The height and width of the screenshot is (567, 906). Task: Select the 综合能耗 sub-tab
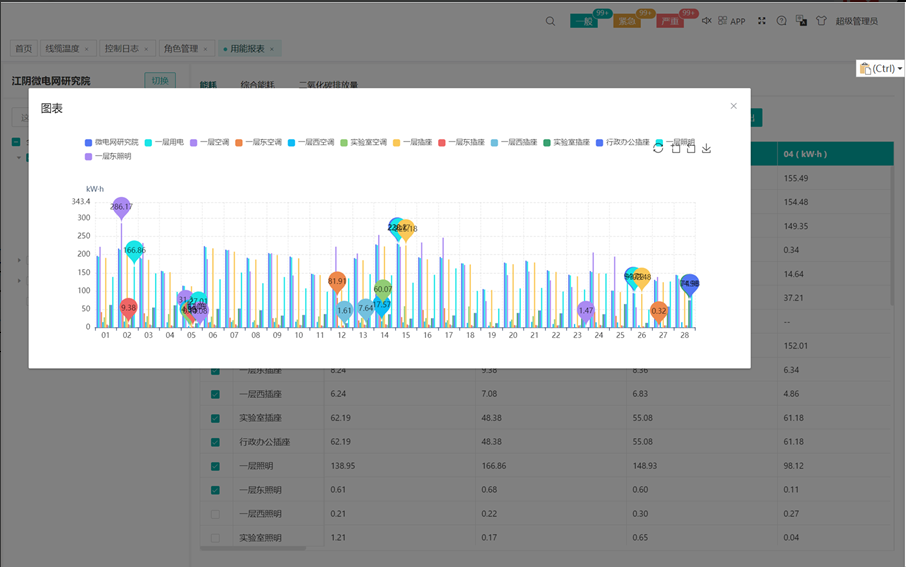(258, 84)
